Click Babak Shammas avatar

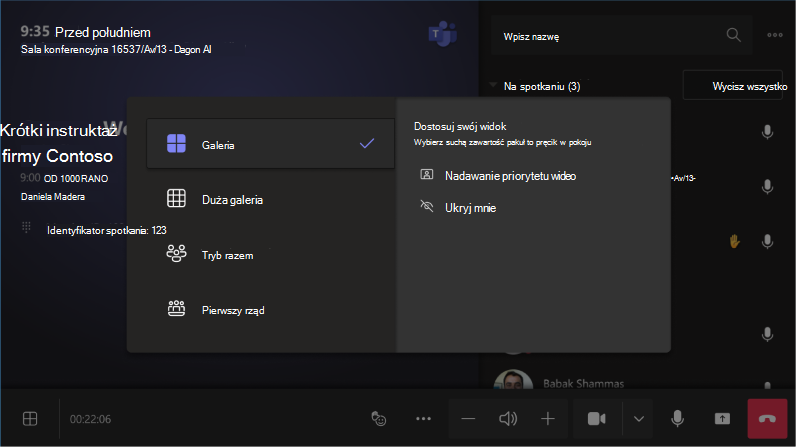click(513, 380)
